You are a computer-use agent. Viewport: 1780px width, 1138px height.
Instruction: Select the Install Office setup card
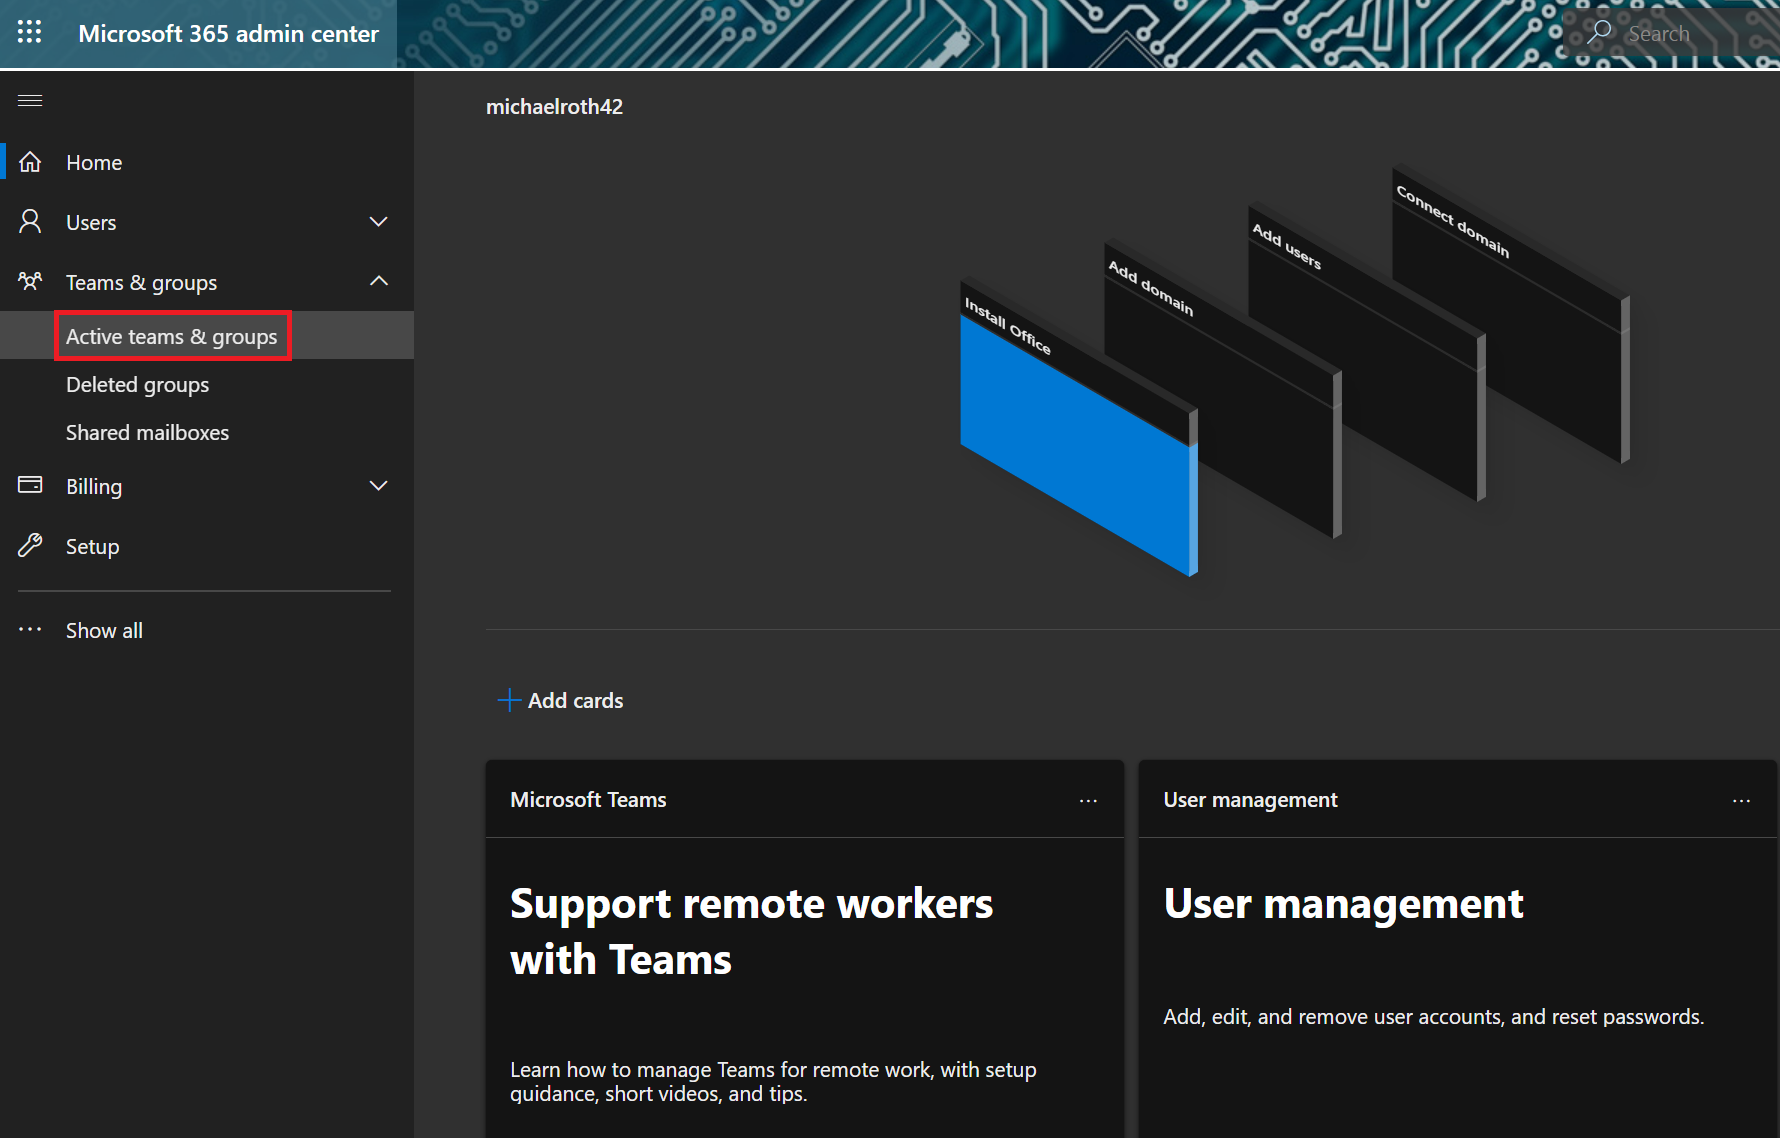tap(1079, 427)
